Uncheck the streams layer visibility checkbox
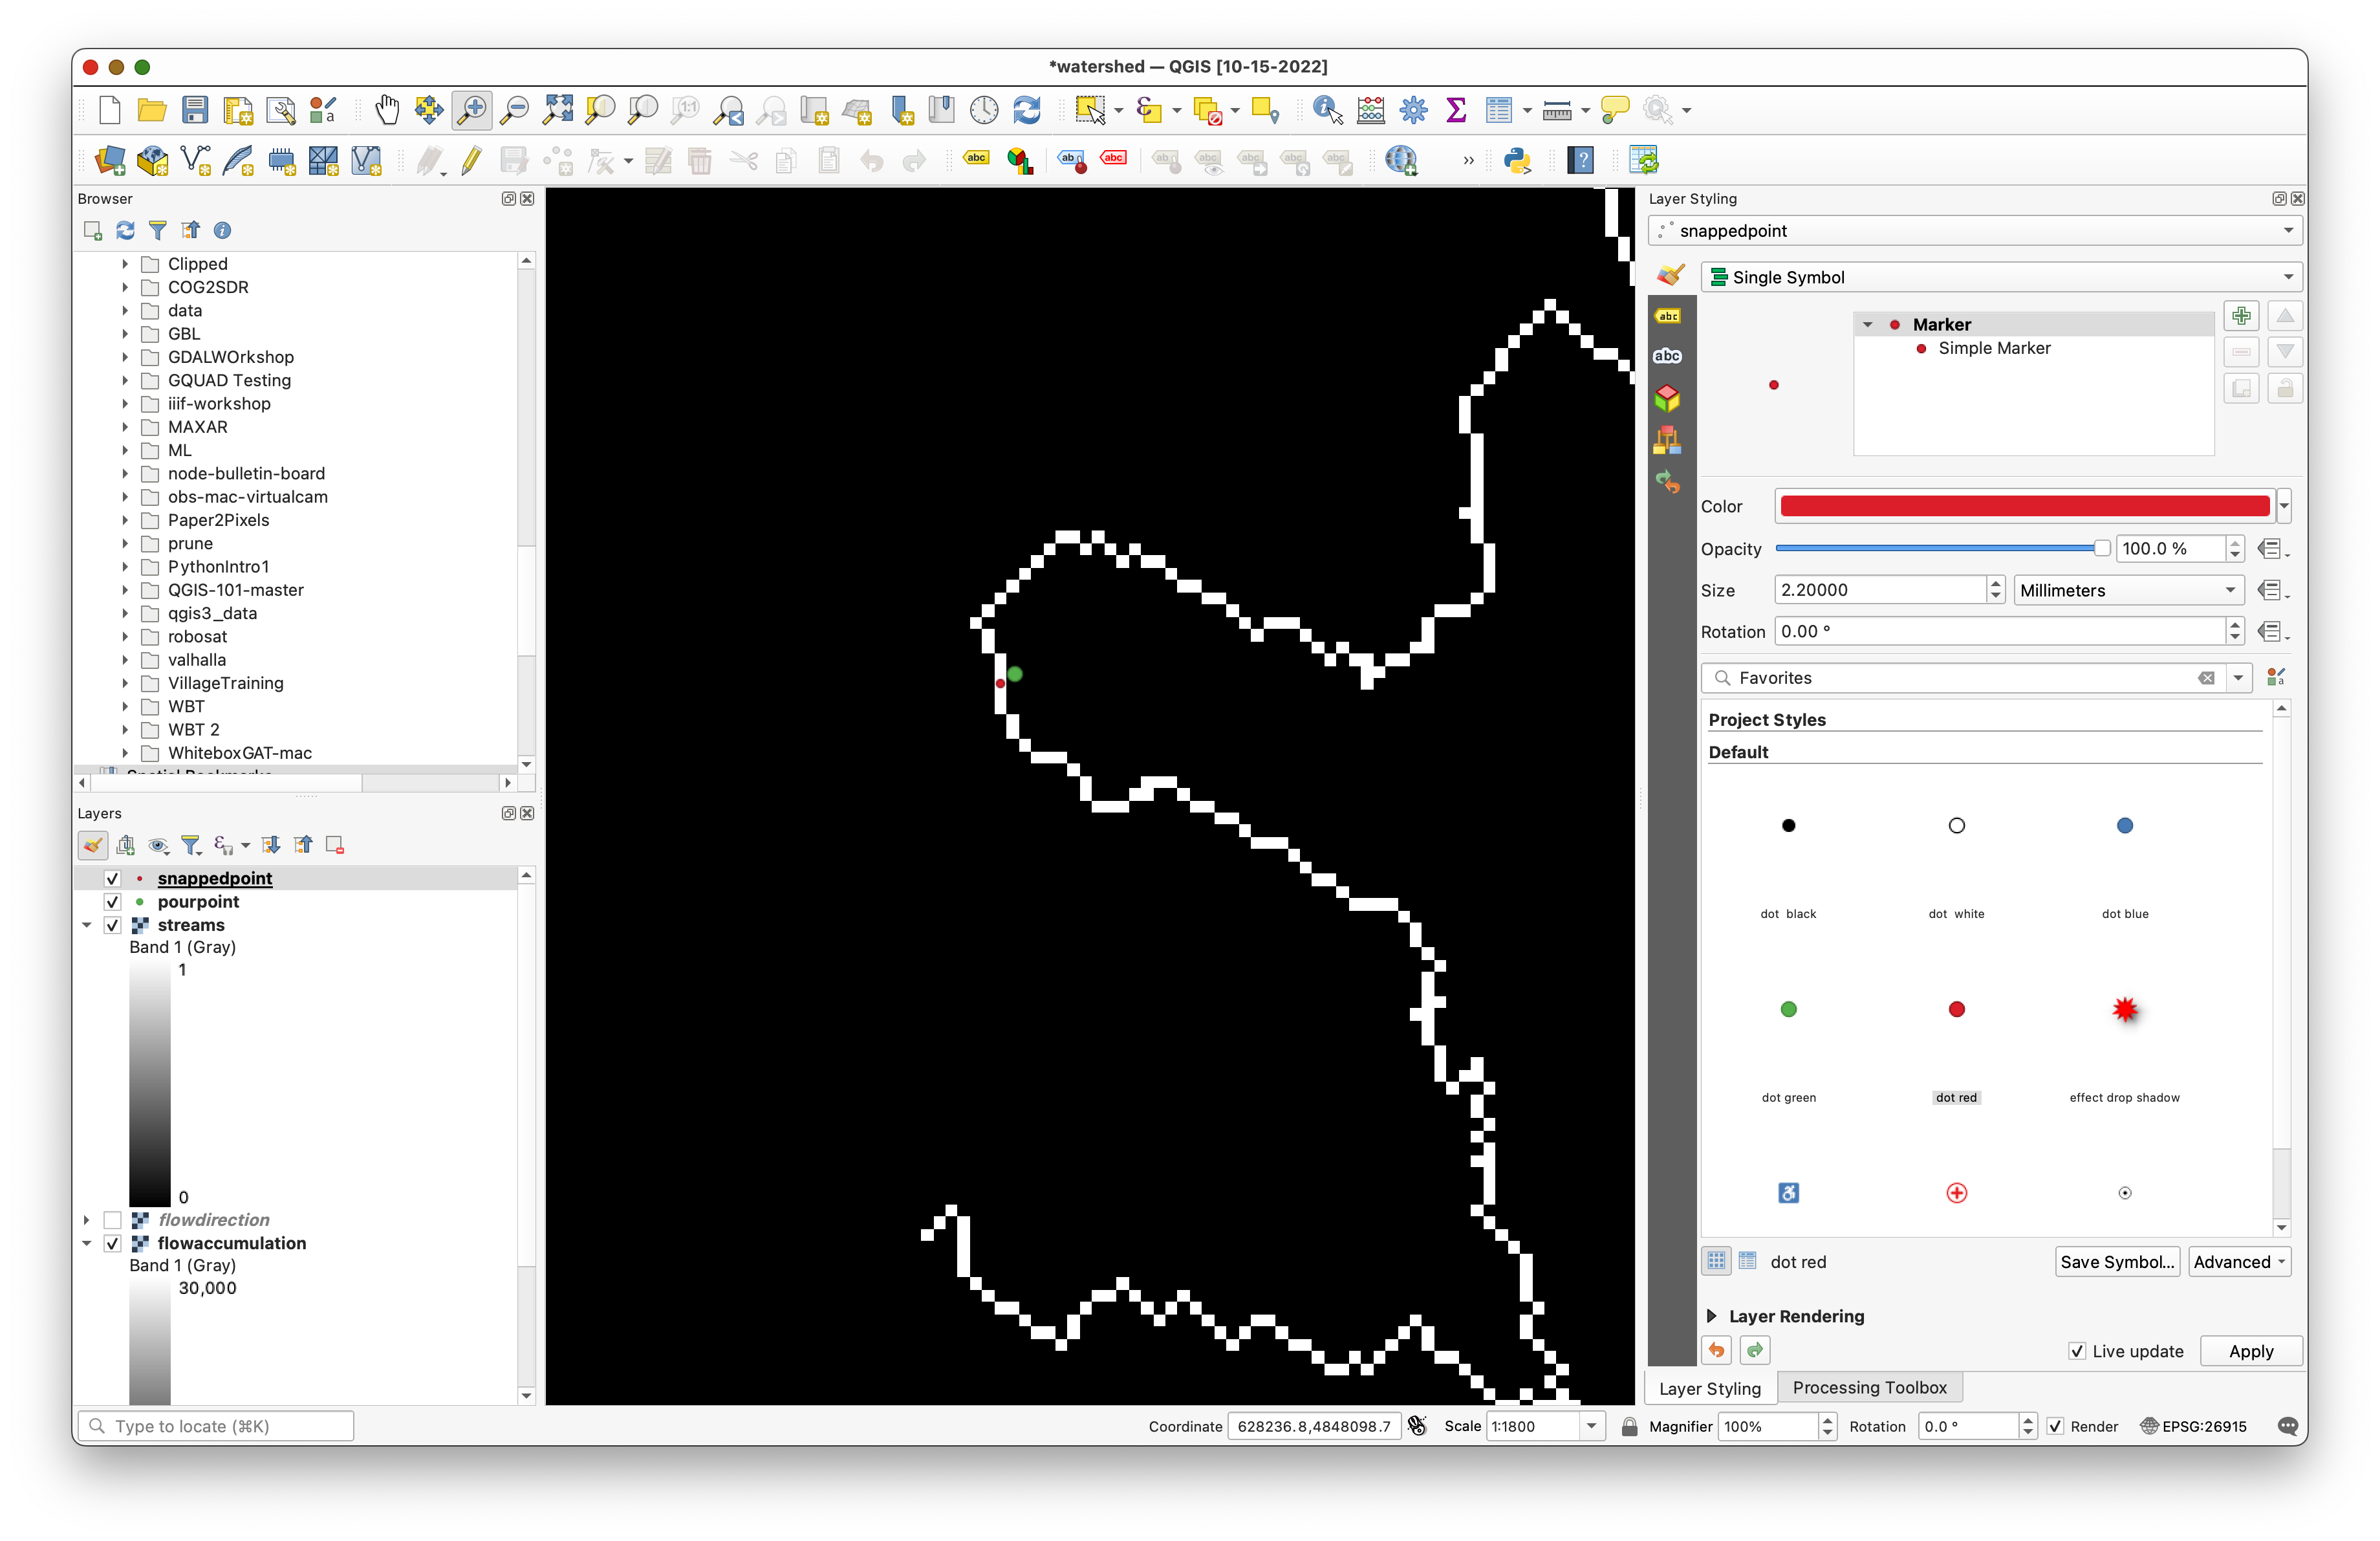The width and height of the screenshot is (2380, 1541). 112,925
